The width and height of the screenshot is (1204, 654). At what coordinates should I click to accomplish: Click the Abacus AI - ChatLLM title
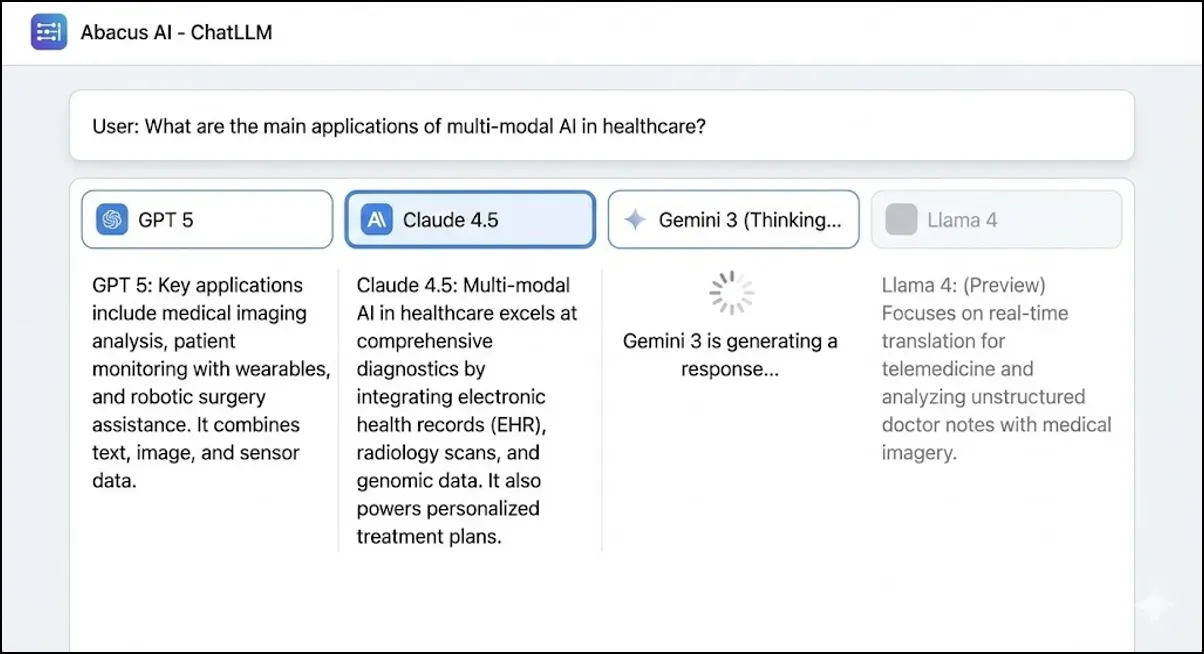[x=176, y=31]
